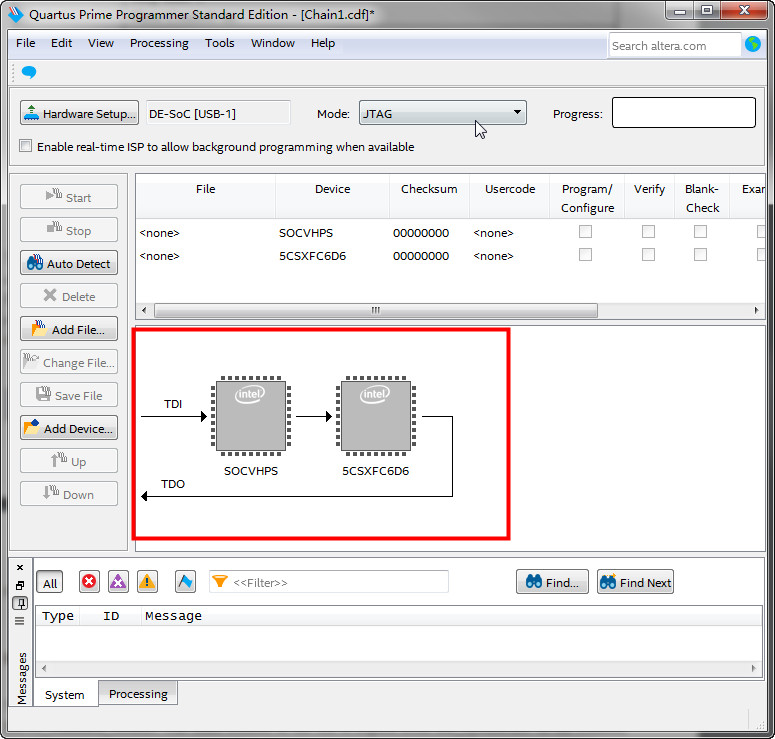Click the Auto Detect button
Screen dimensions: 775x739
[69, 263]
